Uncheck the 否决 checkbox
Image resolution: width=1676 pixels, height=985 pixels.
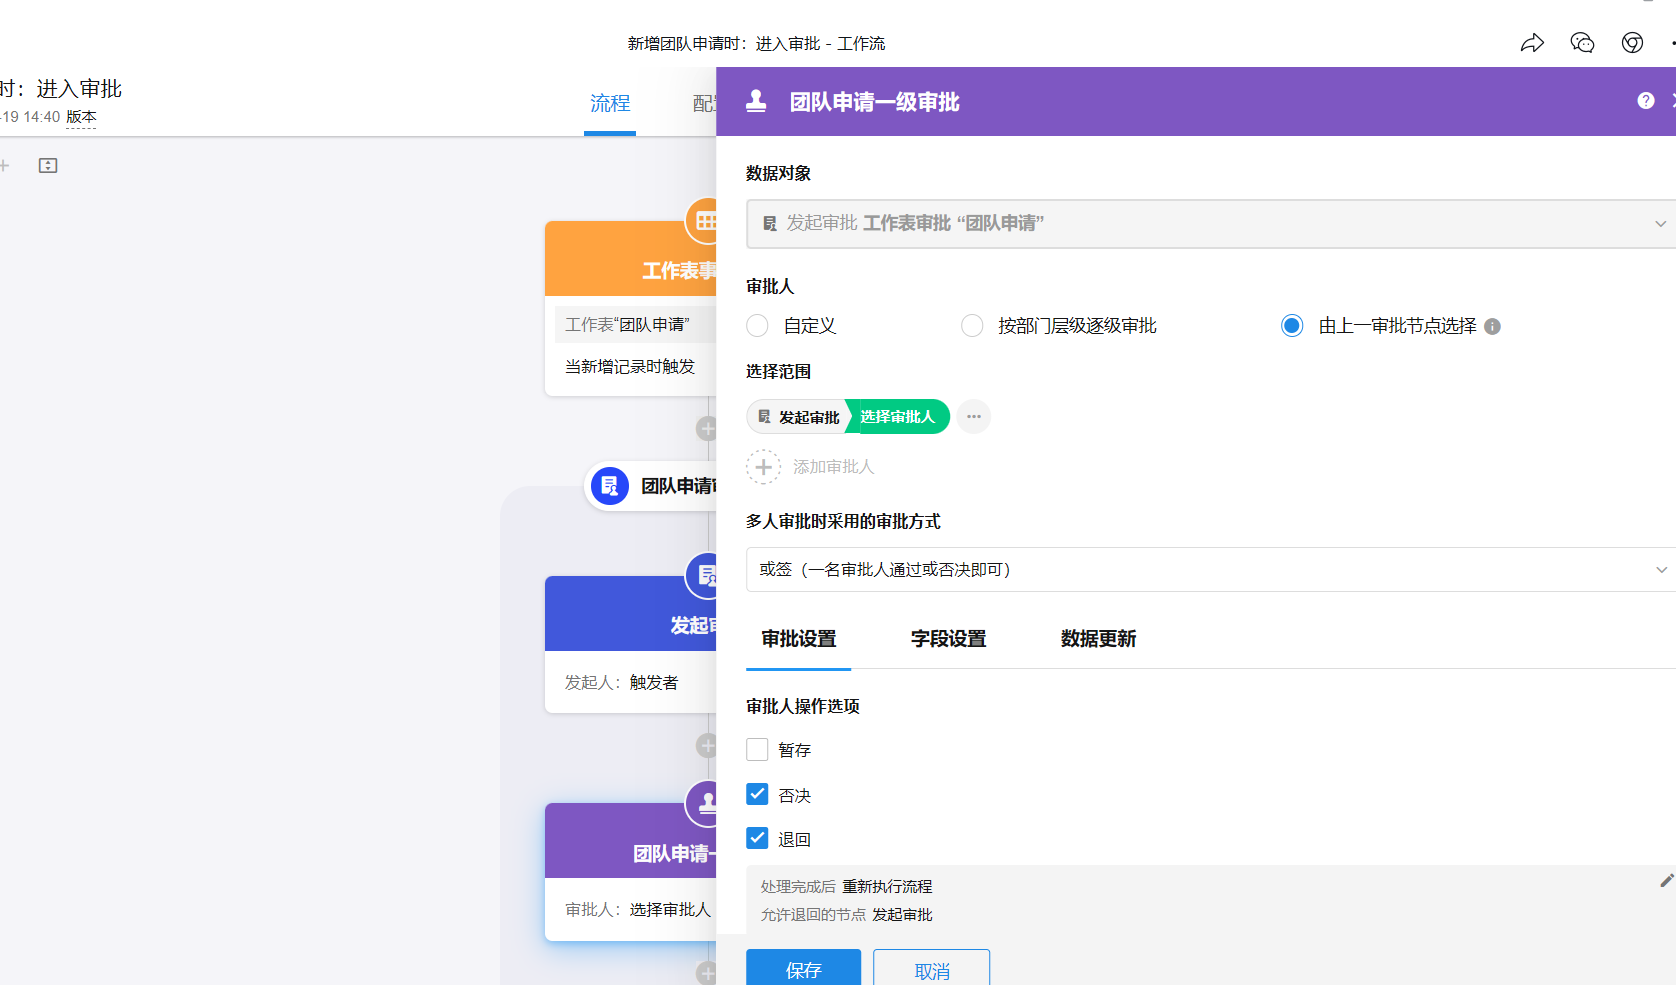[x=758, y=795]
